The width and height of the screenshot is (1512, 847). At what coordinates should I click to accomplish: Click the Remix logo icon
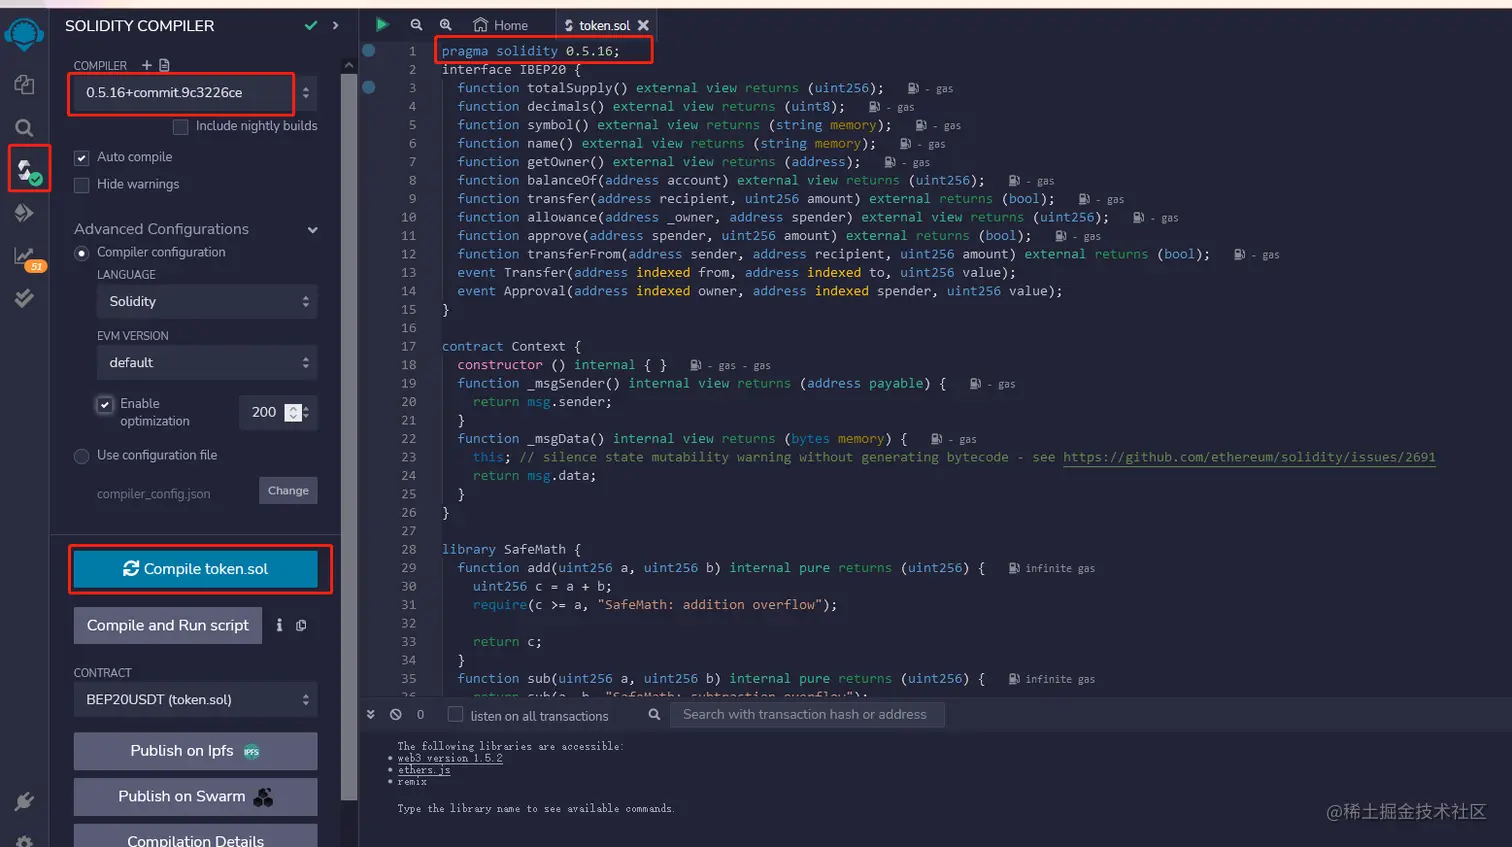24,34
